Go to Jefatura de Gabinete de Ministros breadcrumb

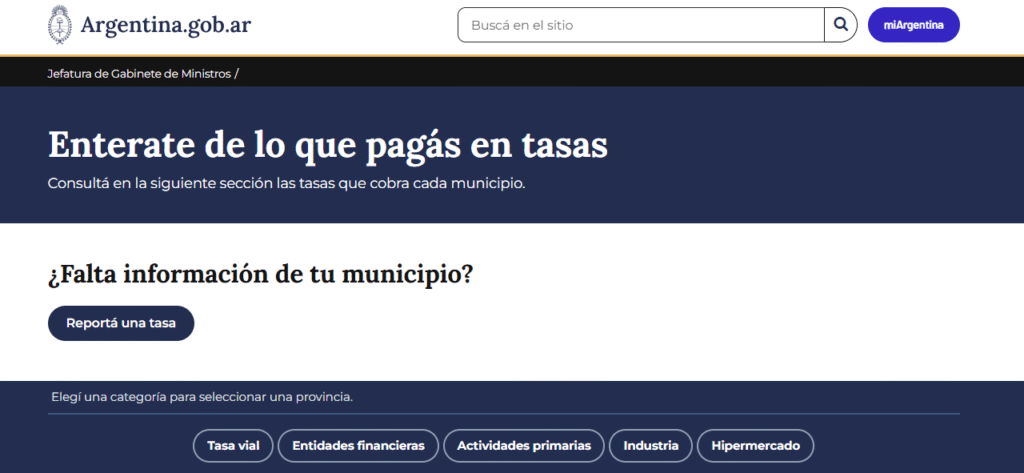point(139,73)
